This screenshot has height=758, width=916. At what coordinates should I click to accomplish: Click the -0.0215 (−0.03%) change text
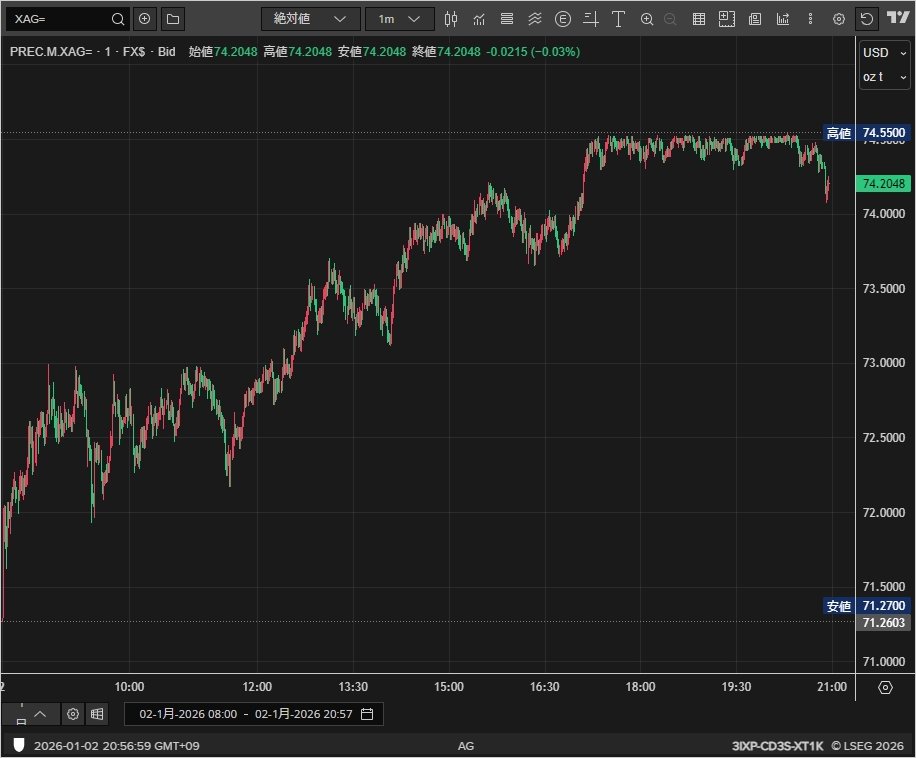(x=533, y=51)
